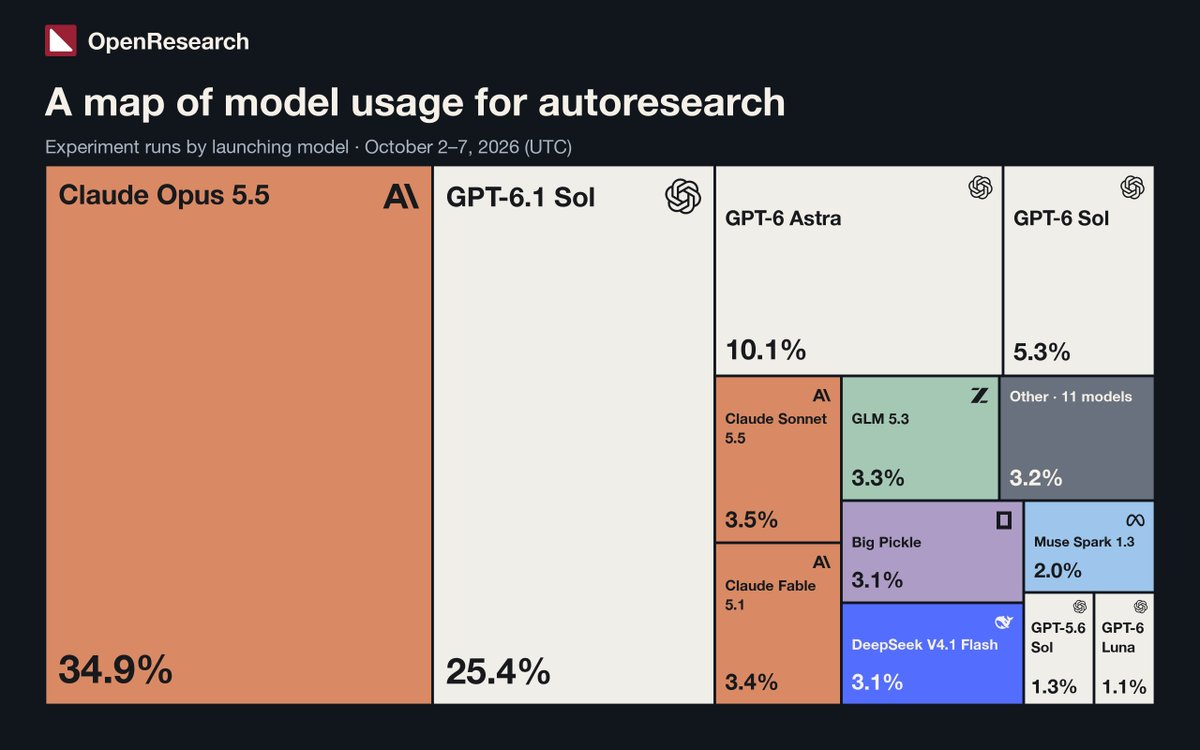Viewport: 1200px width, 750px height.
Task: Click the subtitle with dates October 2–7, 2026
Action: tap(308, 147)
